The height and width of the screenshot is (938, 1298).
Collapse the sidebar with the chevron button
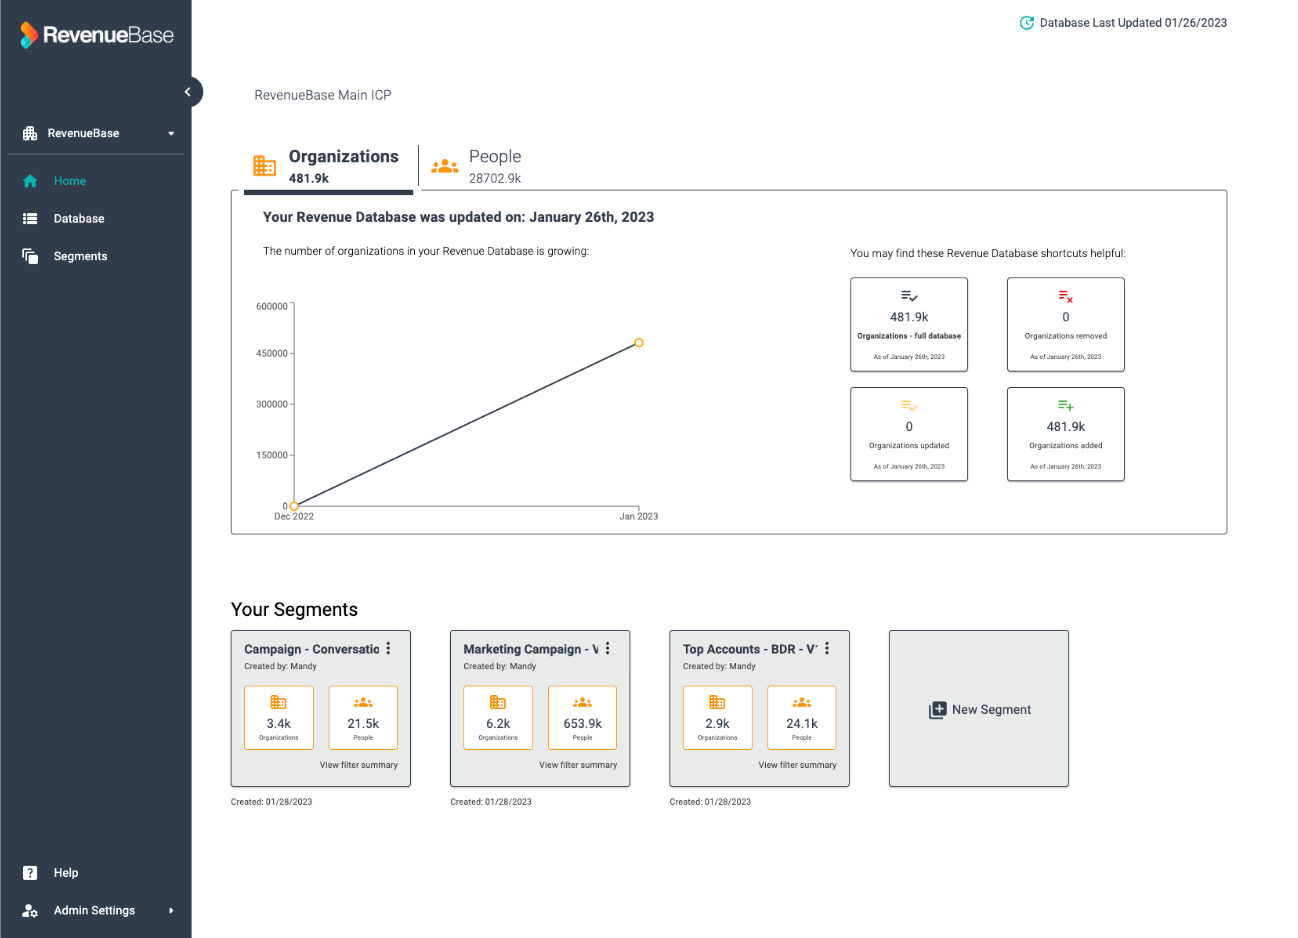(188, 92)
